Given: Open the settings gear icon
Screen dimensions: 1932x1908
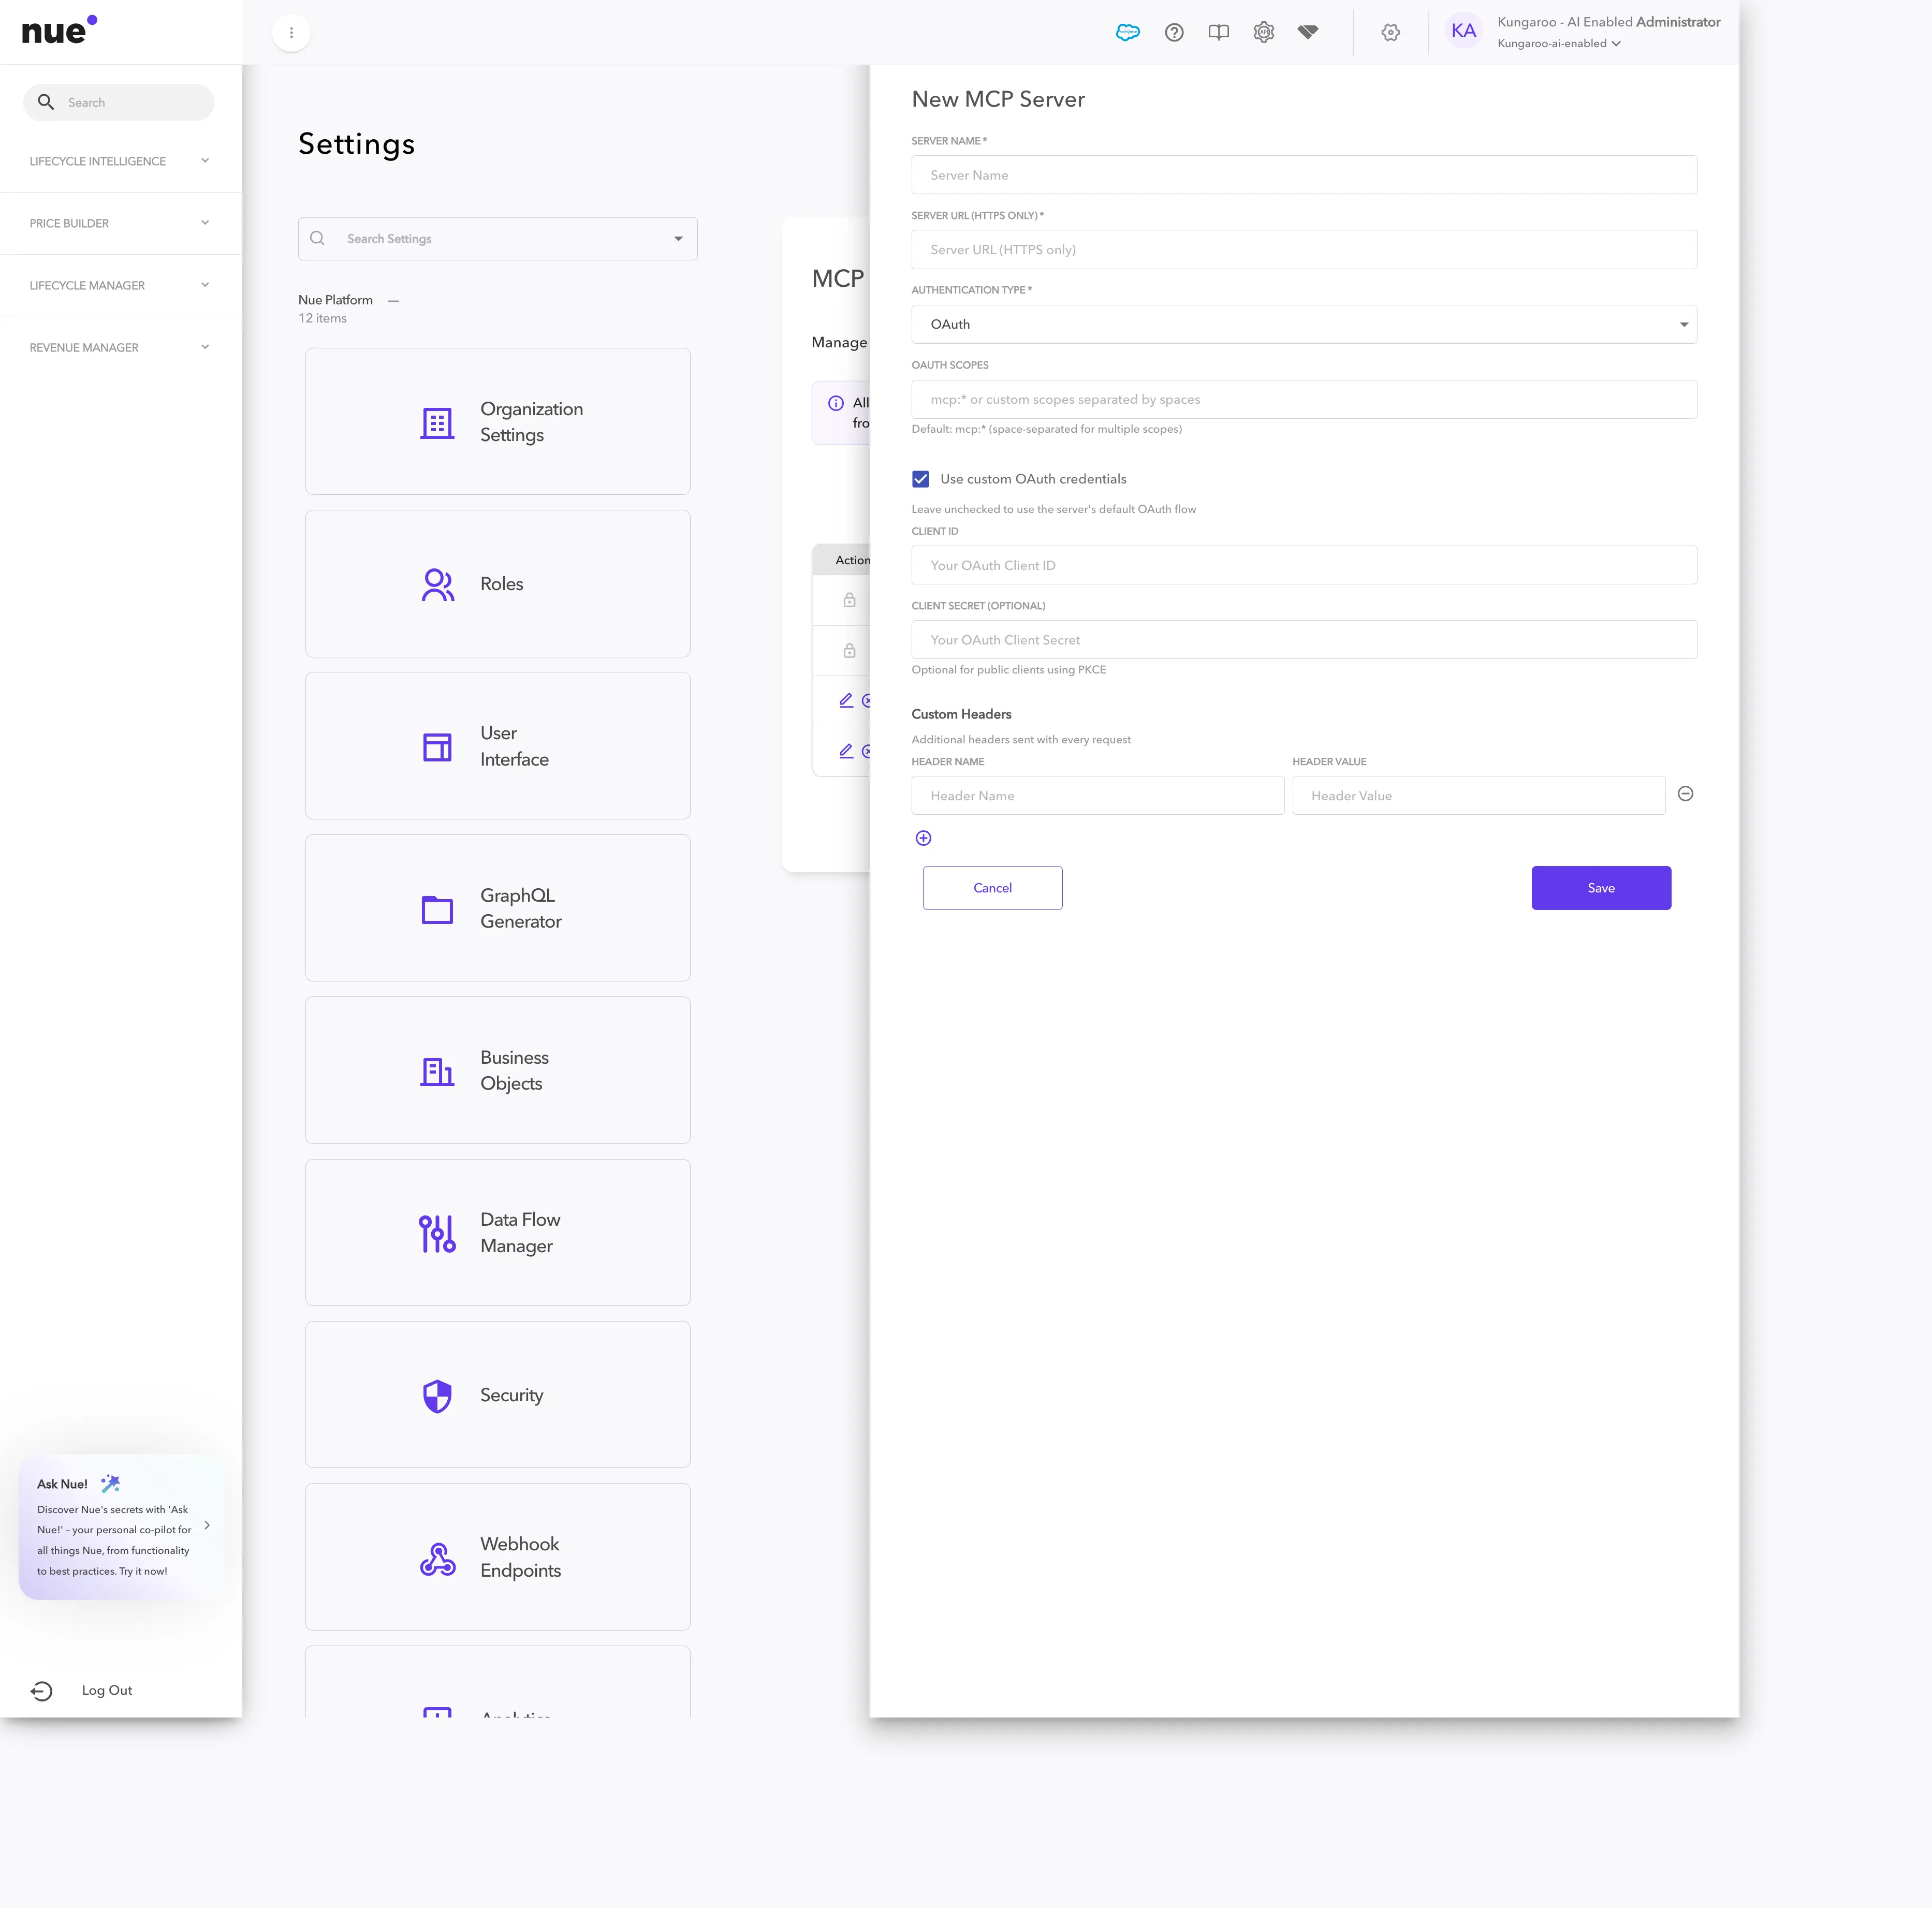Looking at the screenshot, I should [x=1390, y=32].
